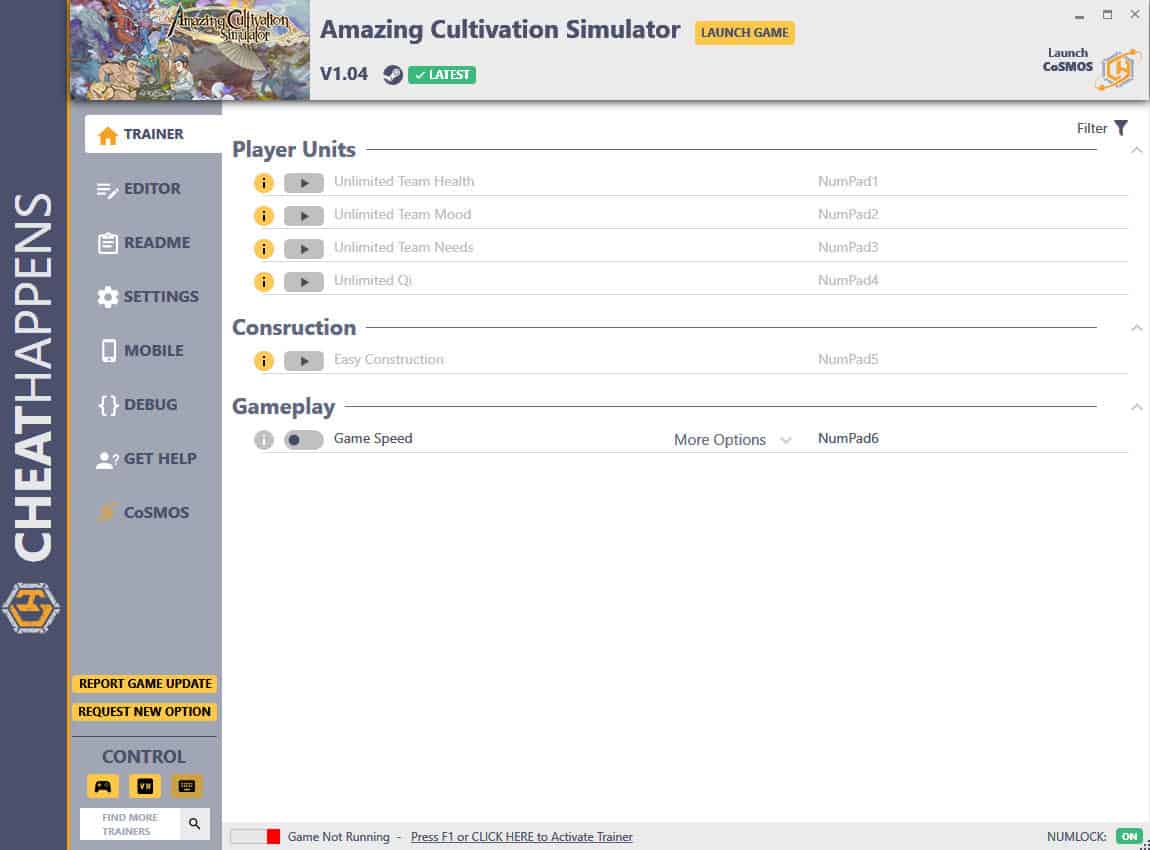
Task: Click info icon for Unlimited Team Mood
Action: tap(263, 216)
